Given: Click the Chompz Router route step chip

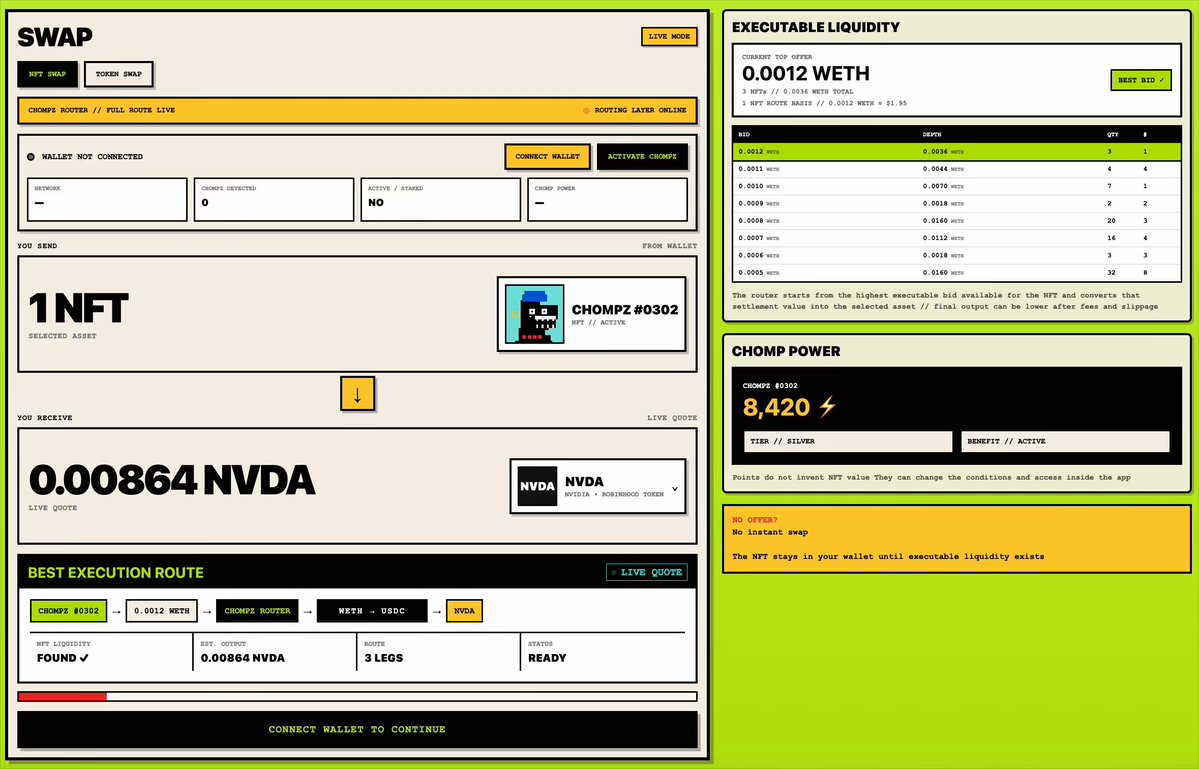Looking at the screenshot, I should click(x=257, y=611).
